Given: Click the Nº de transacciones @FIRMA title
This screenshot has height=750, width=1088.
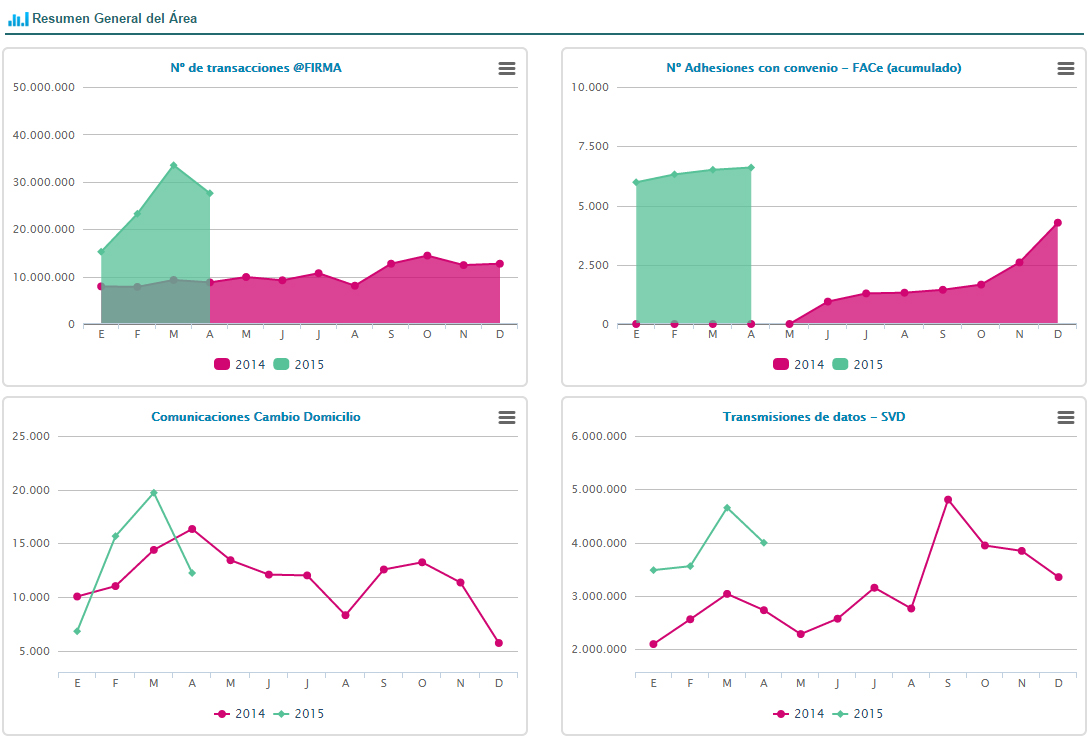Looking at the screenshot, I should point(256,68).
